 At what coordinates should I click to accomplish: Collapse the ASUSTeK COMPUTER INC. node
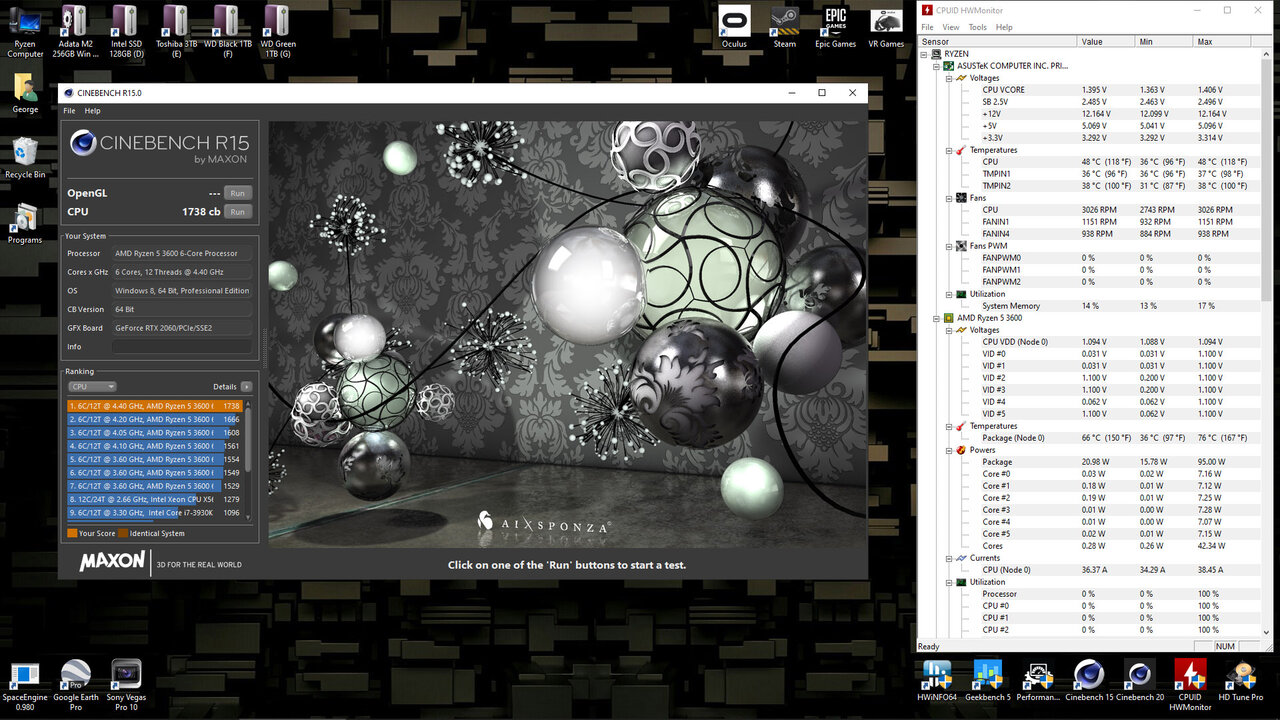pos(937,66)
